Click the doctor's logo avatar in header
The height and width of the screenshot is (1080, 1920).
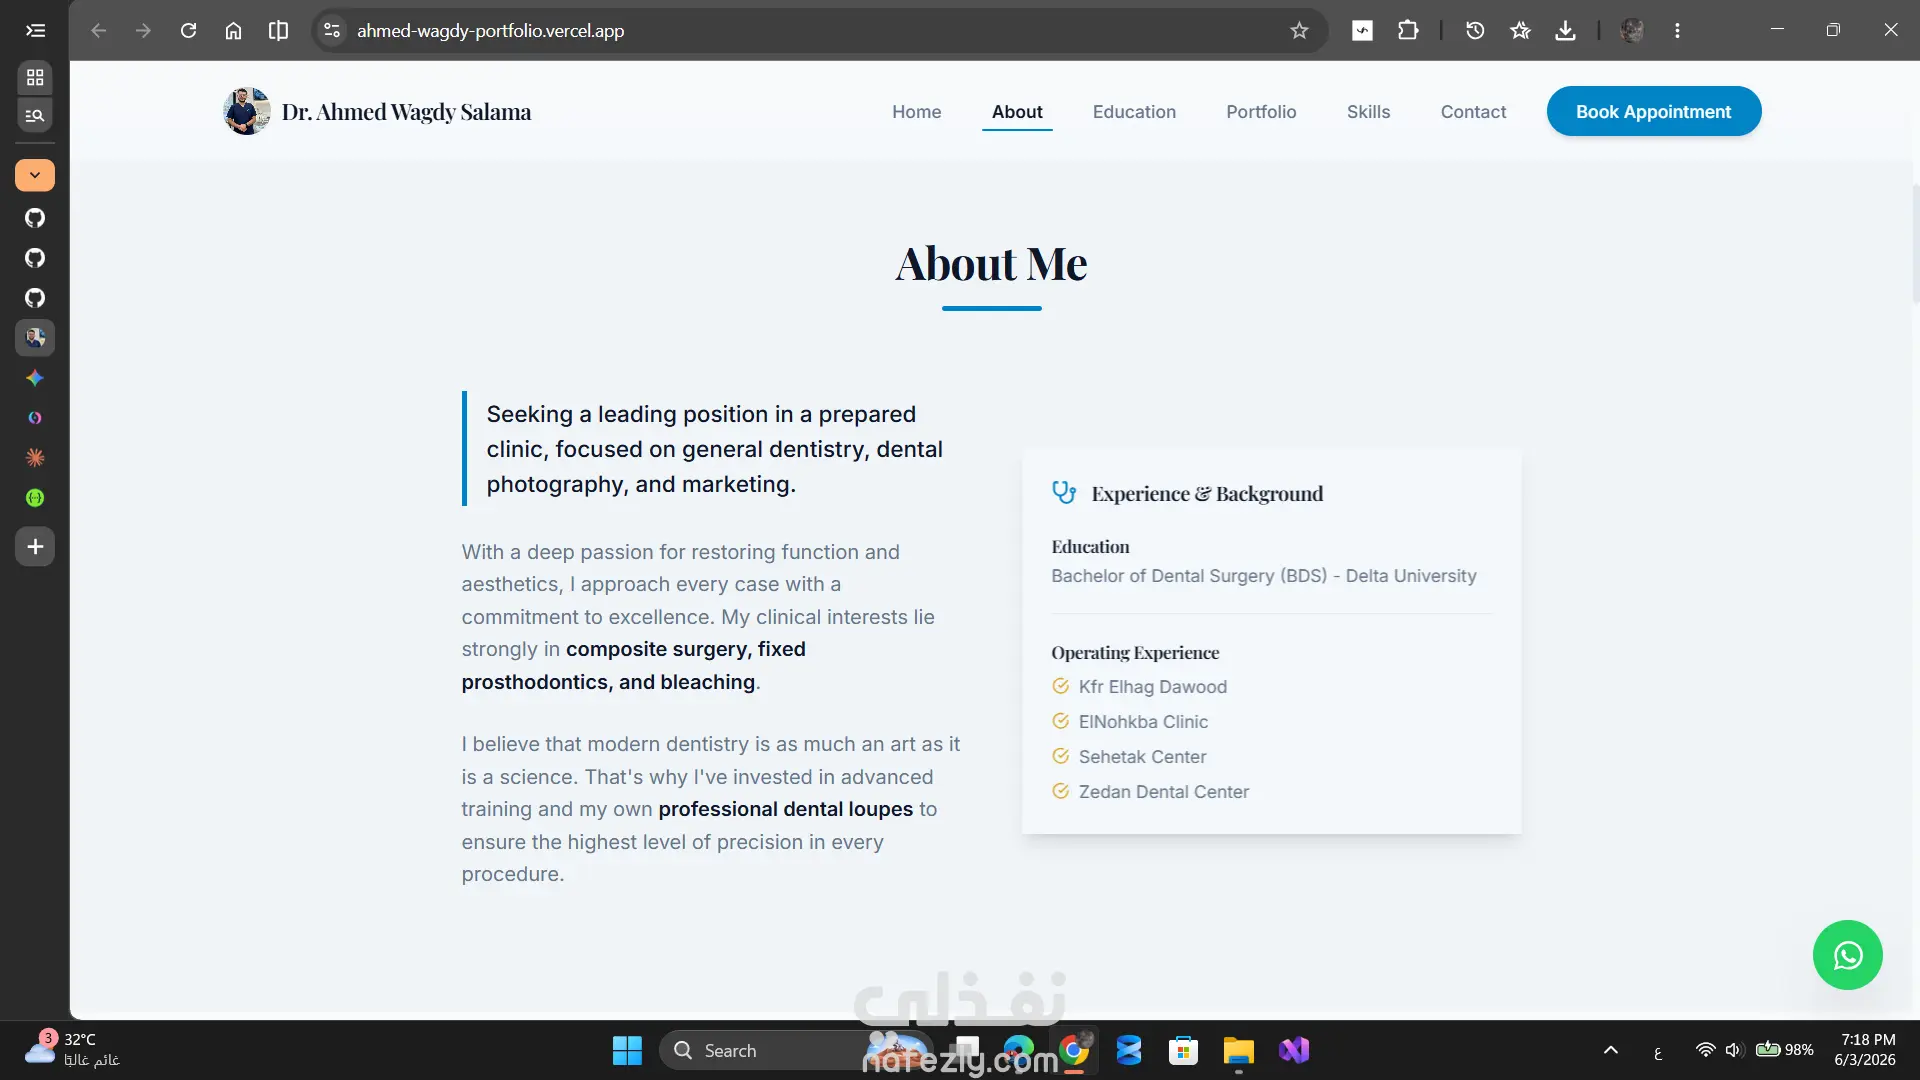pos(247,111)
